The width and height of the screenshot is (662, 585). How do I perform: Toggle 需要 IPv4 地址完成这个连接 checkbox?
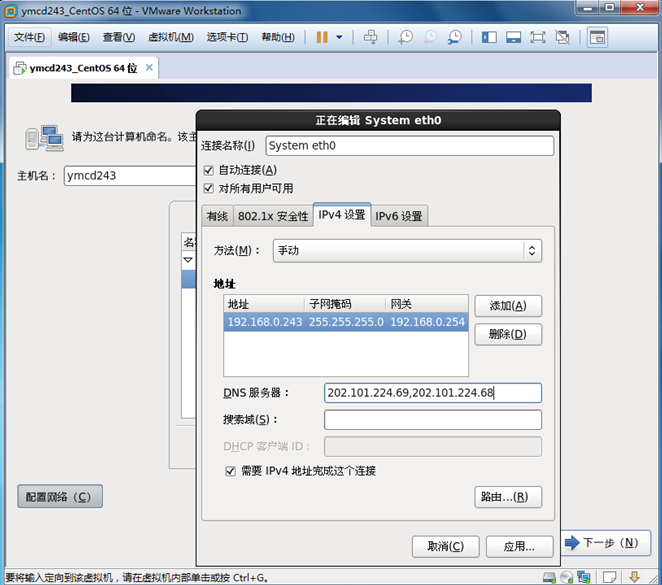click(x=231, y=471)
